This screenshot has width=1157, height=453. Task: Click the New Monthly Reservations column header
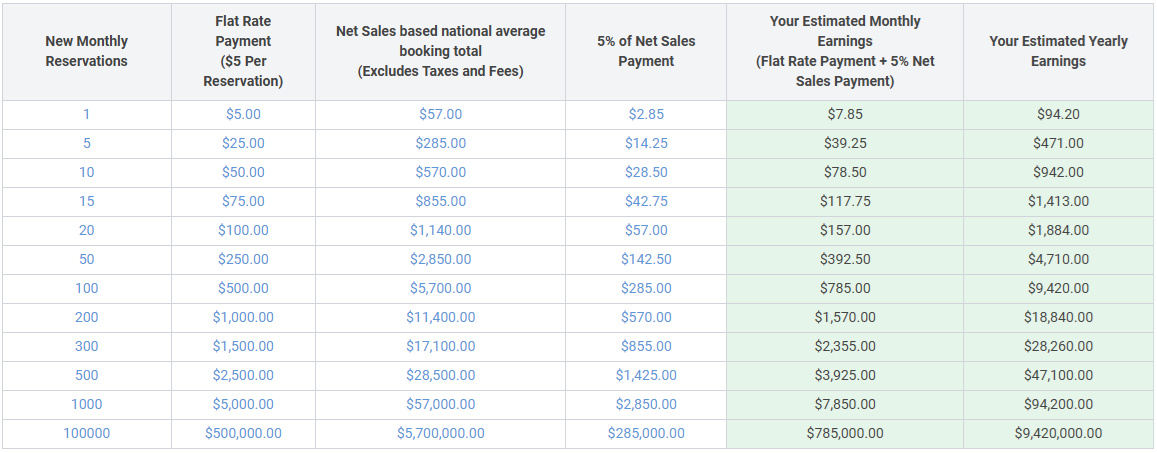point(87,51)
